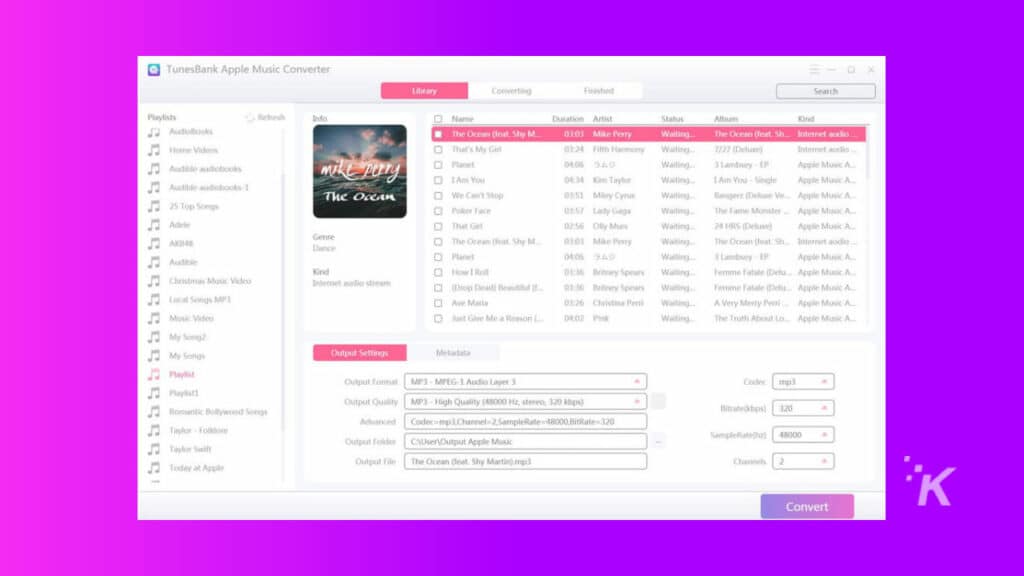Select the Output Settings tab
Screen dimensions: 1024x576
[x=359, y=353]
